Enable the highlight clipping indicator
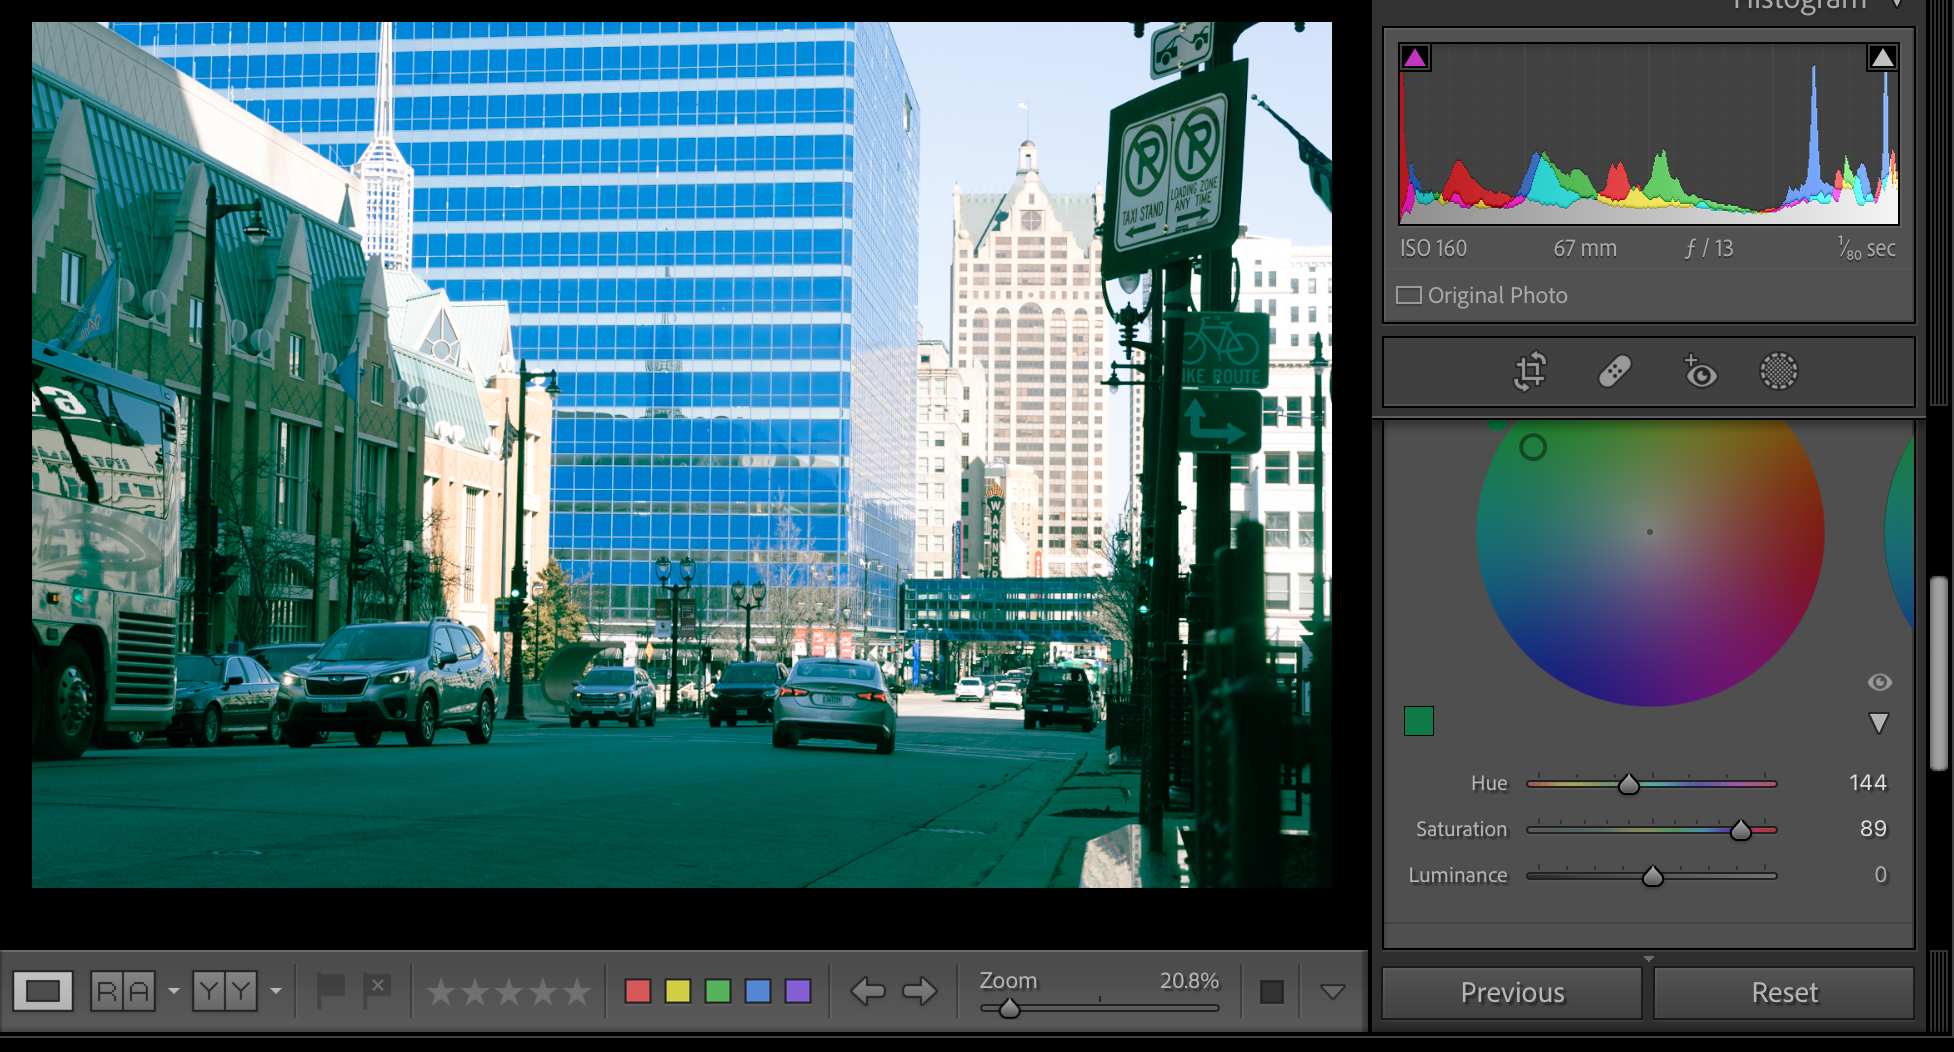 tap(1882, 57)
